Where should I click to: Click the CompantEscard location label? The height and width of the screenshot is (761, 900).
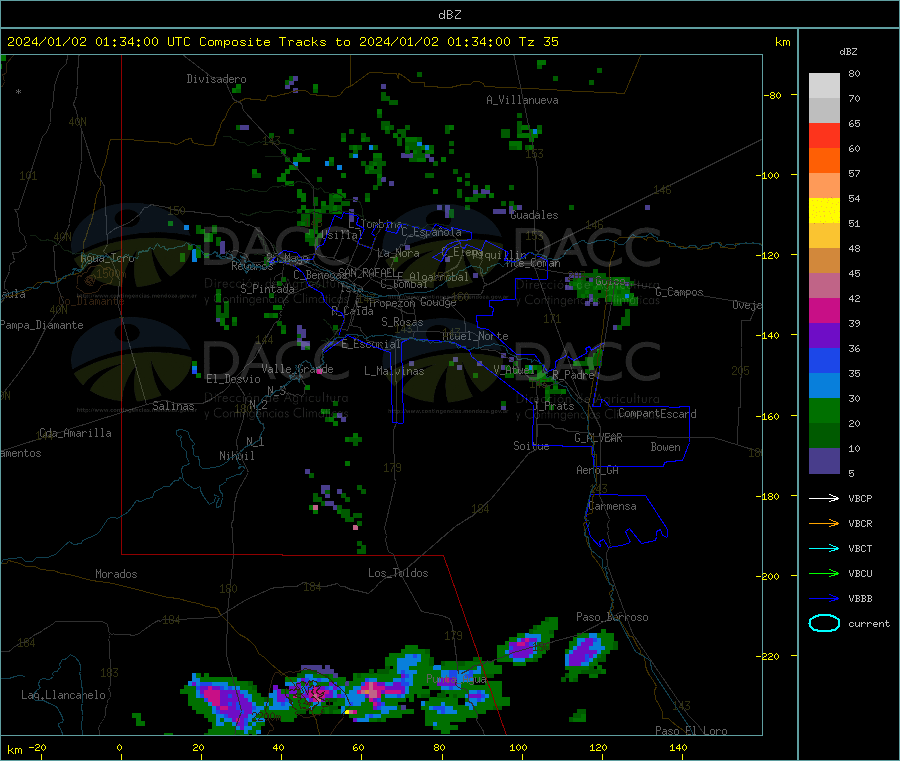(657, 413)
